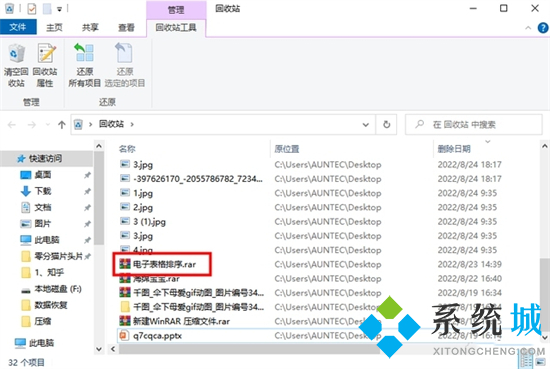Screen dimensions: 550x369
Task: Refresh the Recycle Bin view
Action: tap(387, 125)
